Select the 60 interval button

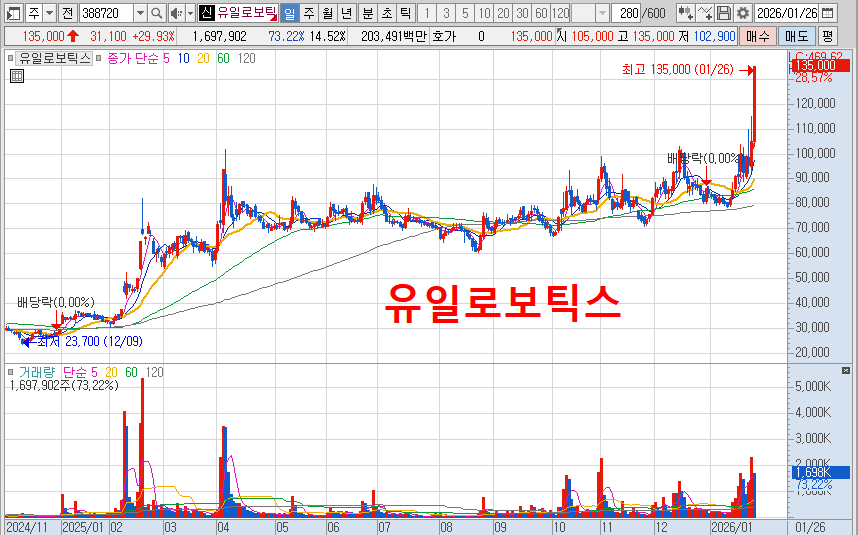click(x=541, y=13)
